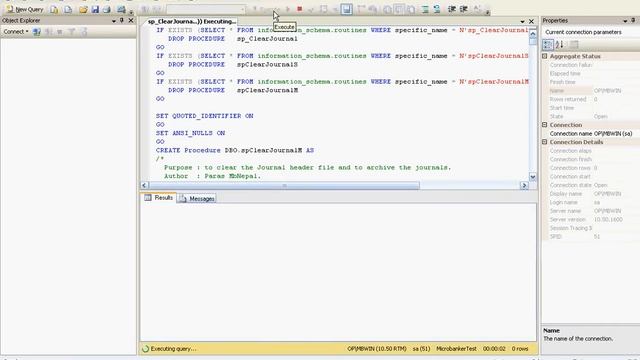Switch output to Results to File

pos(411,9)
